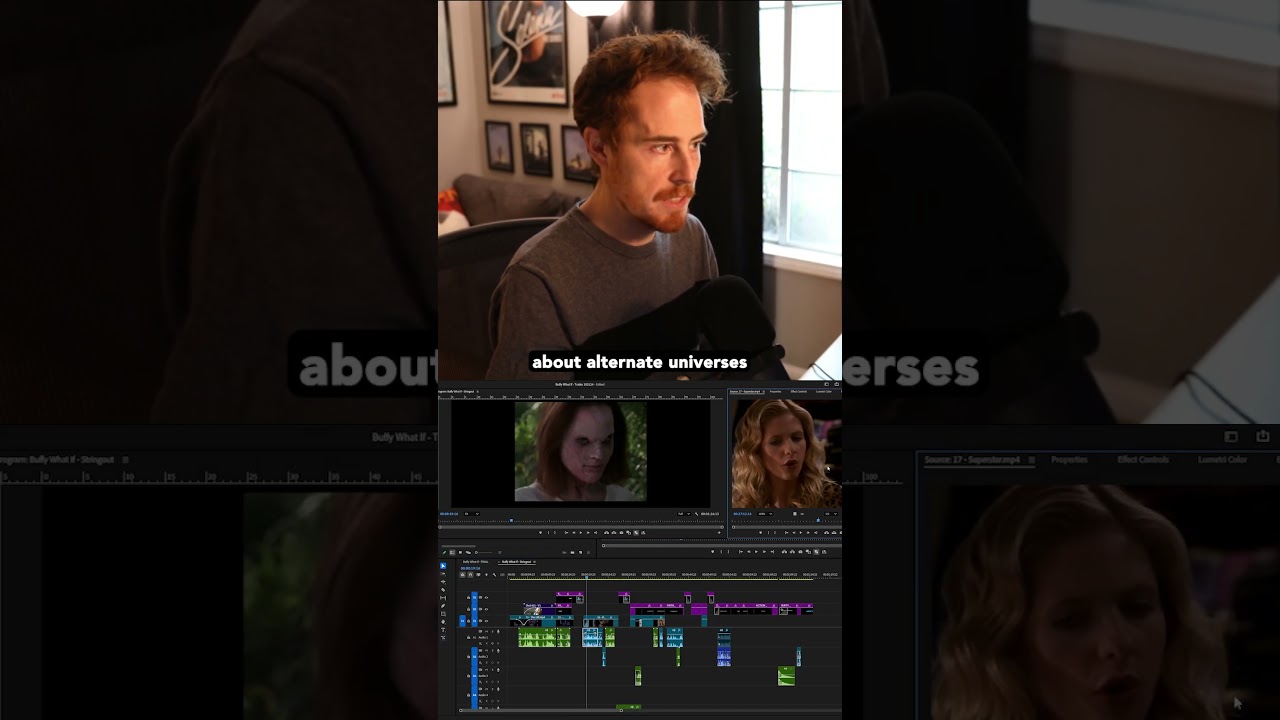Viewport: 1280px width, 720px height.
Task: Export frame from Program monitor
Action: click(x=621, y=533)
